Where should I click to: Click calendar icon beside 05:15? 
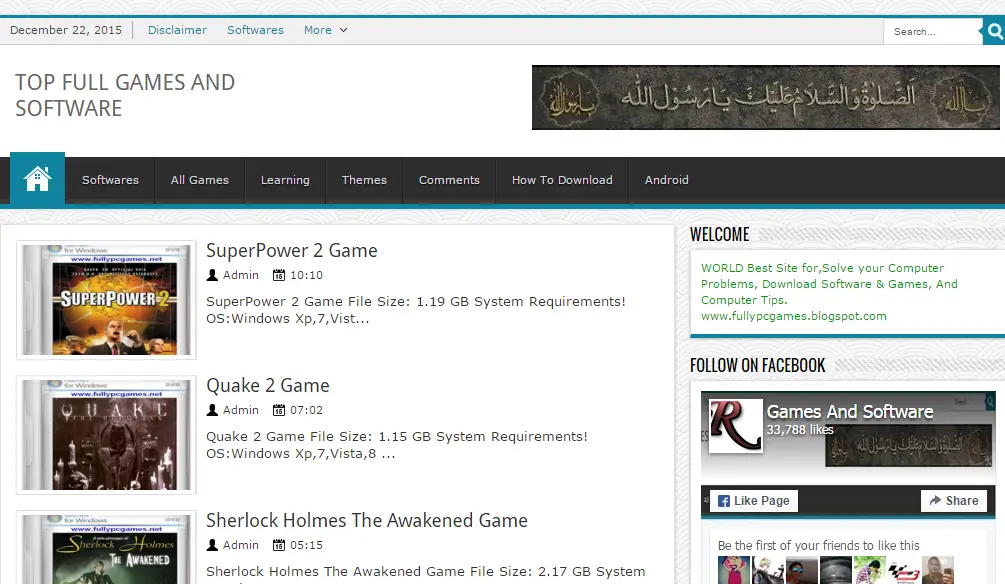(278, 545)
